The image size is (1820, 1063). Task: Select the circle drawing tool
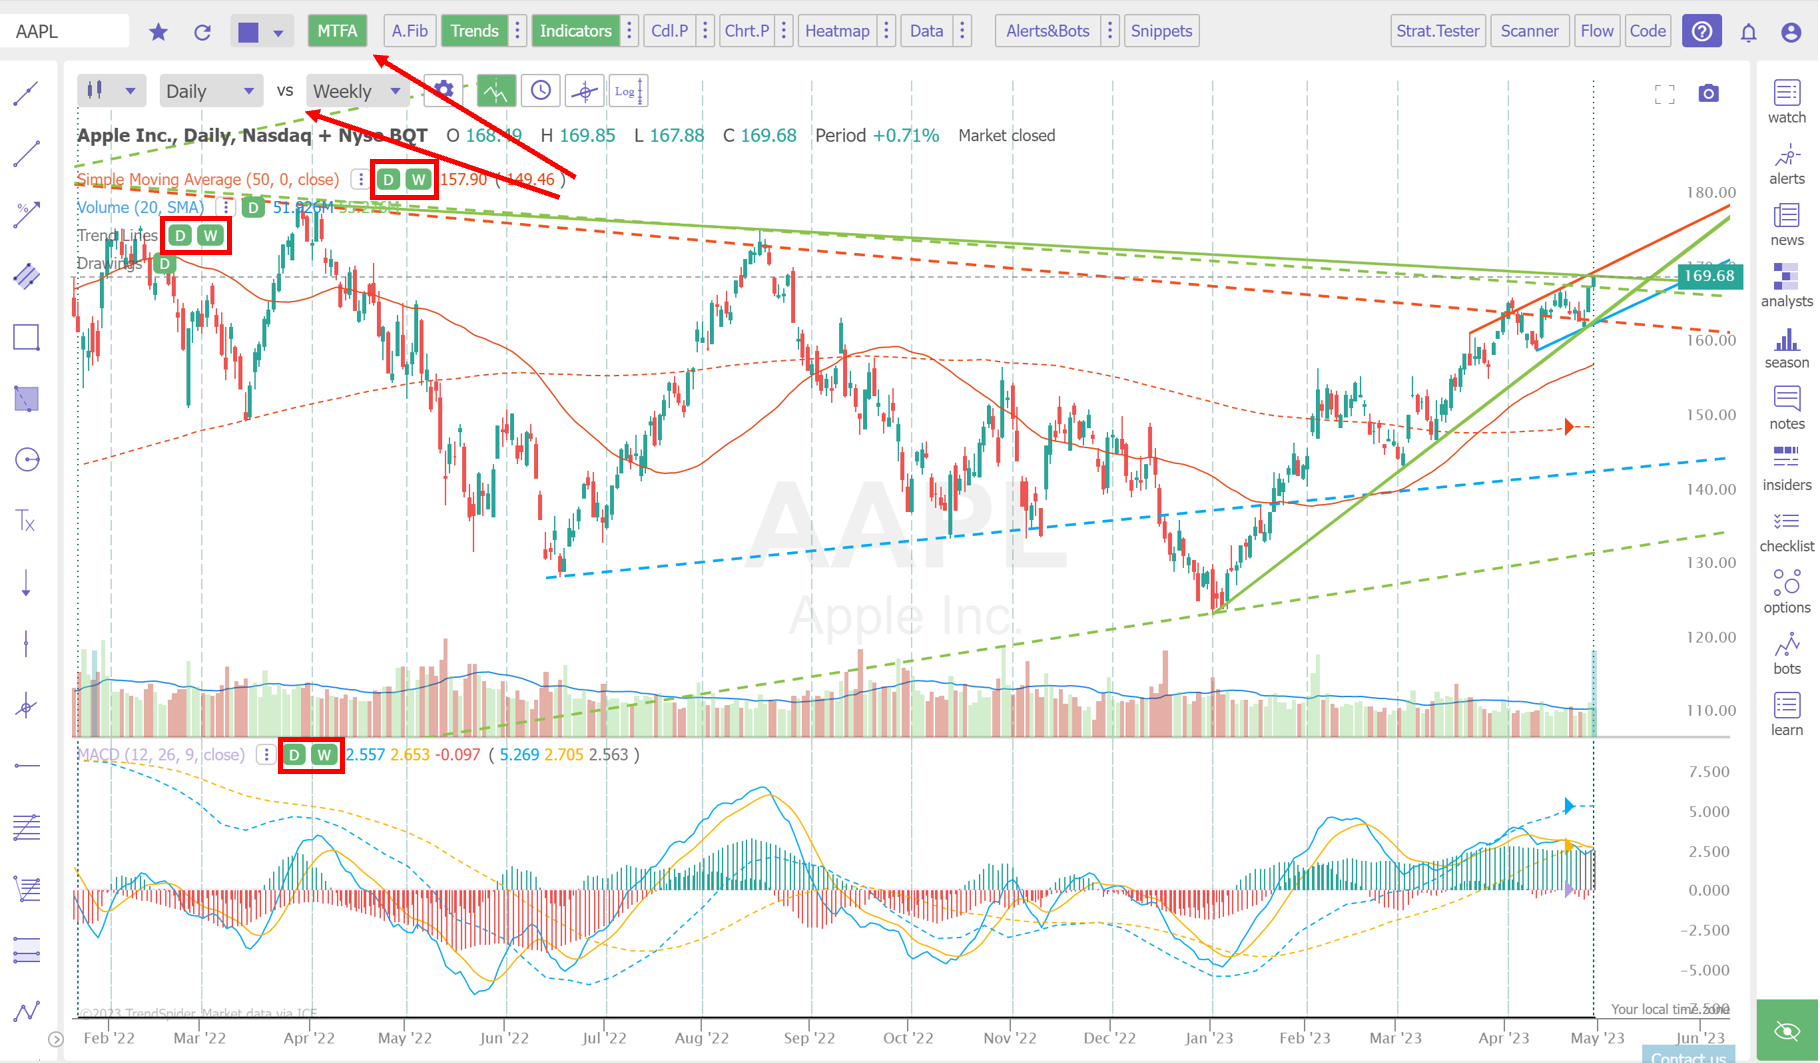[x=27, y=460]
